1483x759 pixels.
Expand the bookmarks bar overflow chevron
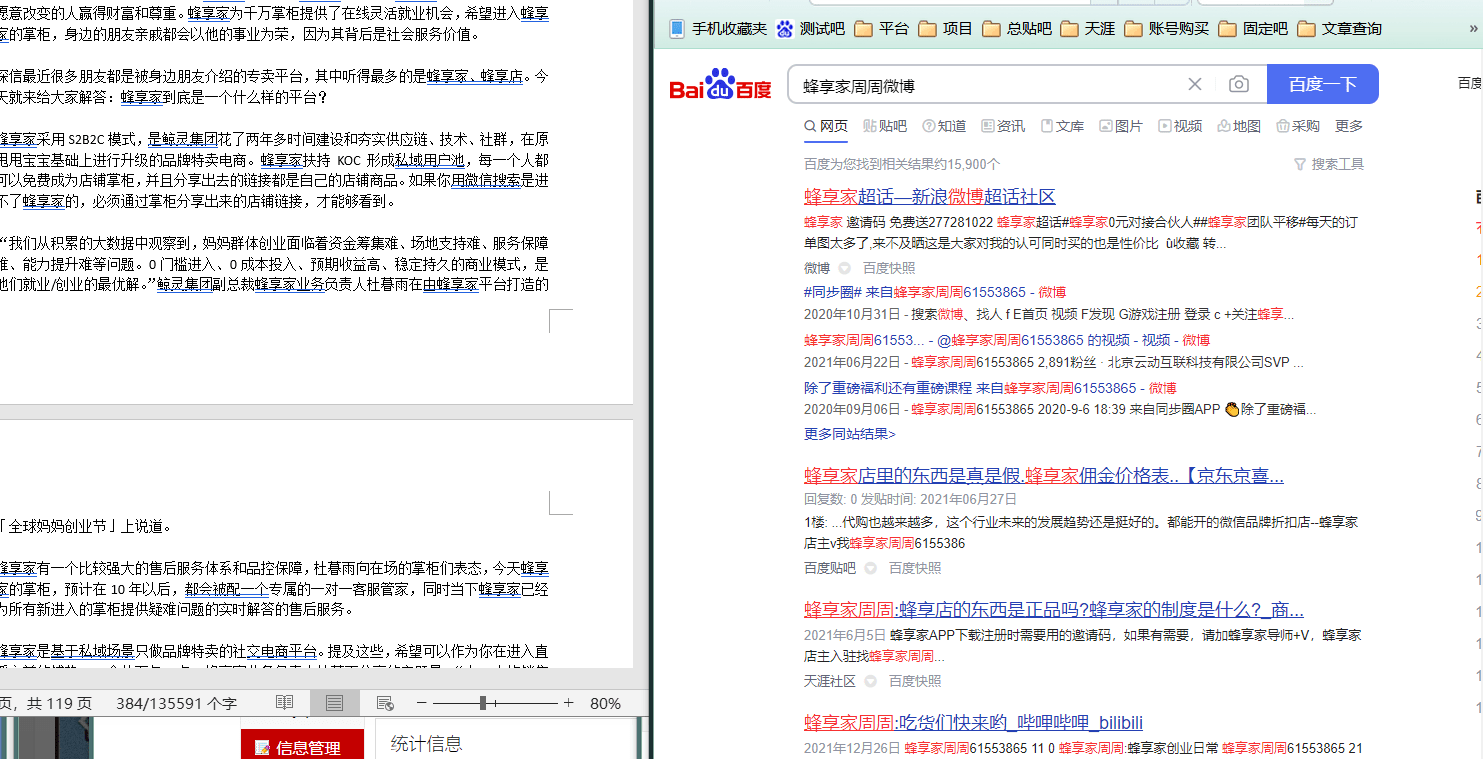(x=1474, y=28)
